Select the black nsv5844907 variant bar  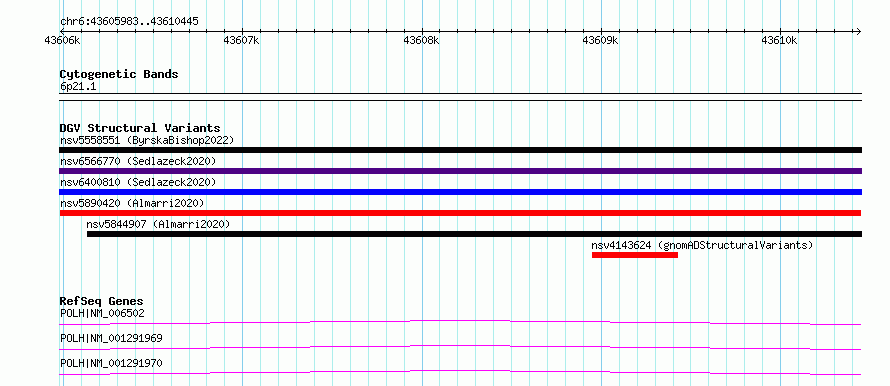pos(475,234)
